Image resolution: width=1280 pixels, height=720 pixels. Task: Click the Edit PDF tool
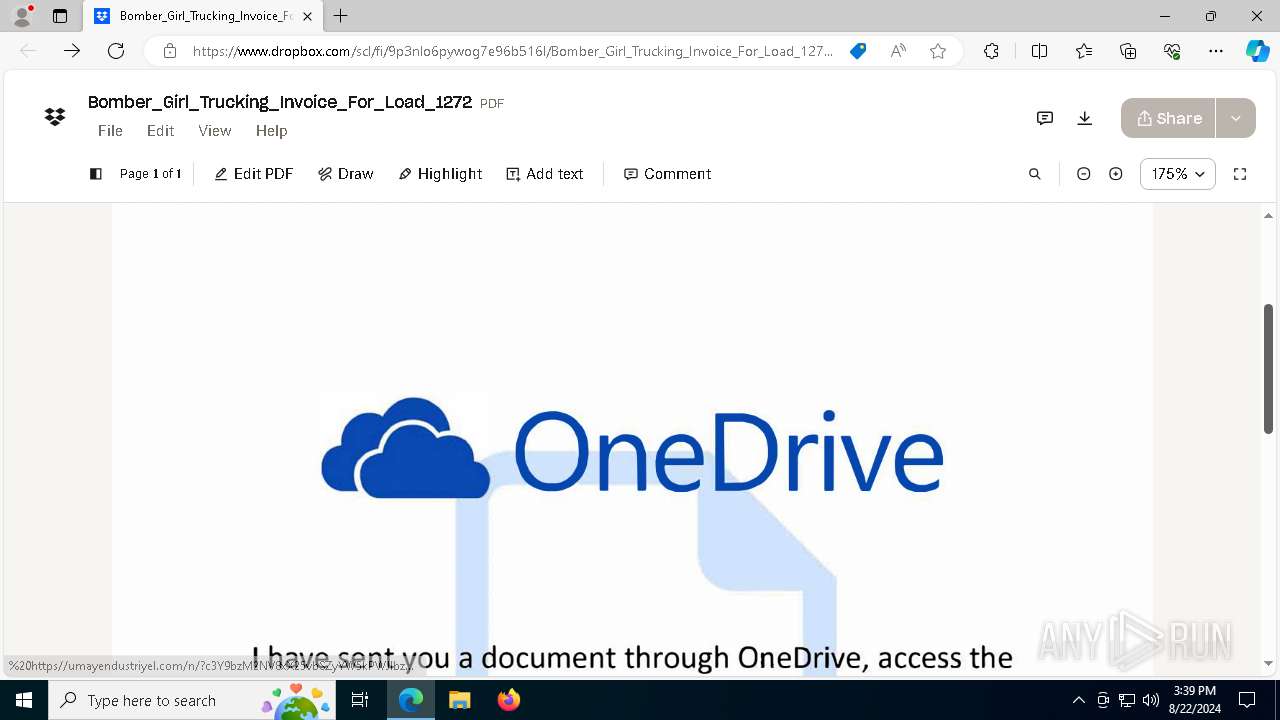254,174
